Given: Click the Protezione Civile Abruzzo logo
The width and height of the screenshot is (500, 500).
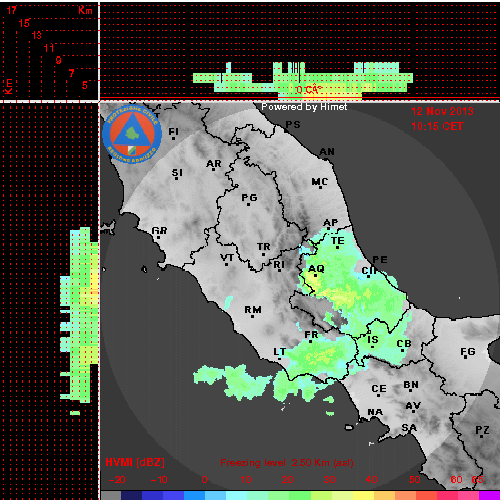Looking at the screenshot, I should 132,134.
